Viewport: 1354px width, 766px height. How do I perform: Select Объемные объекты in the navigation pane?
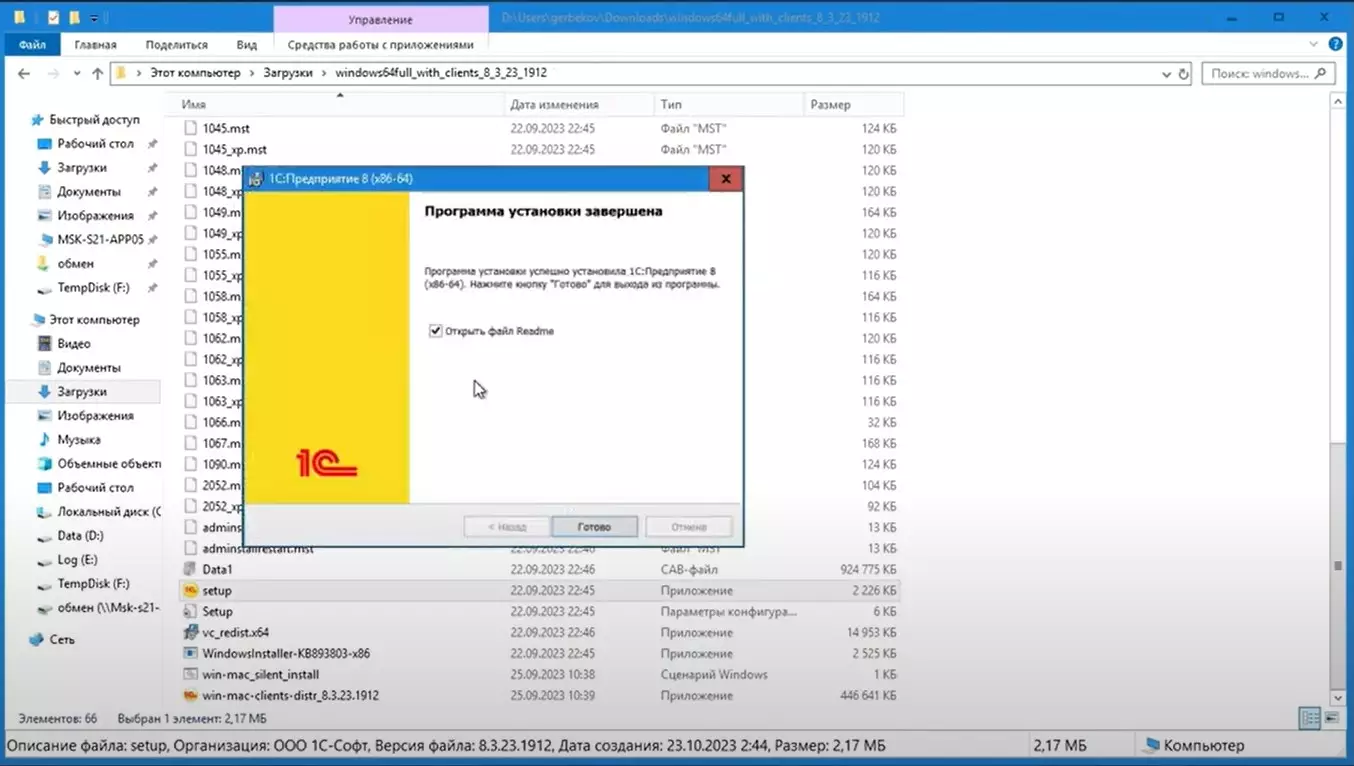point(109,463)
